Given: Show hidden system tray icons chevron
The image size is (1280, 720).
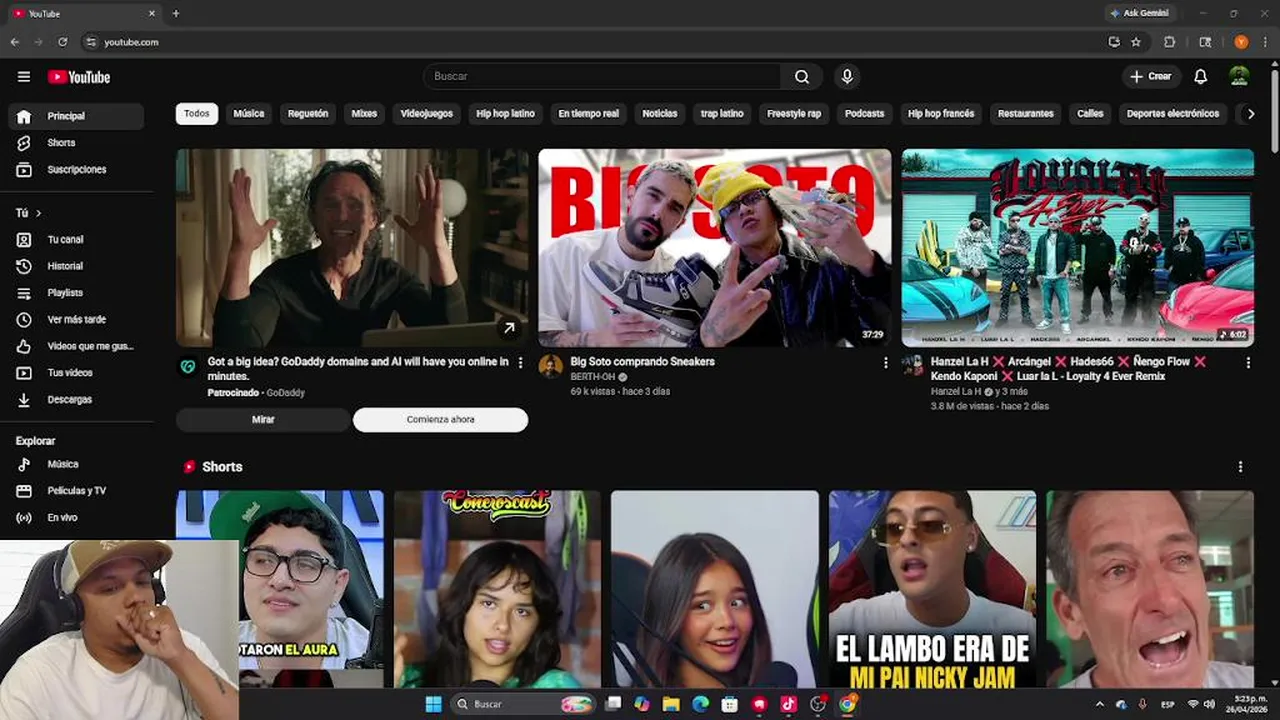Looking at the screenshot, I should [x=1100, y=704].
